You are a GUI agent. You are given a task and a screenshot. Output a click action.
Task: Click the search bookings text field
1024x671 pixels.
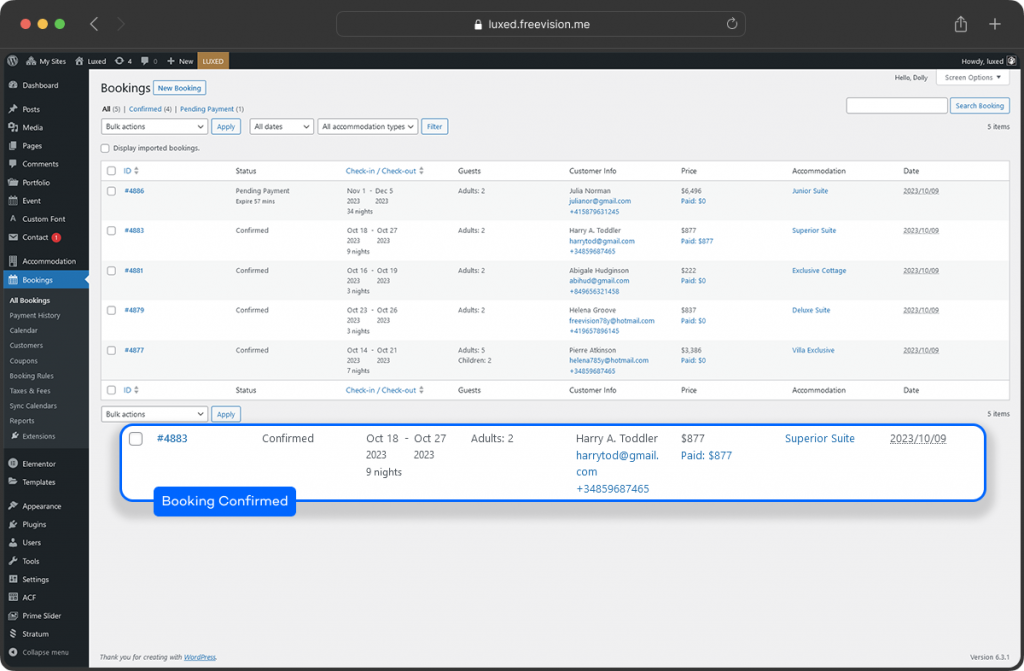click(896, 105)
